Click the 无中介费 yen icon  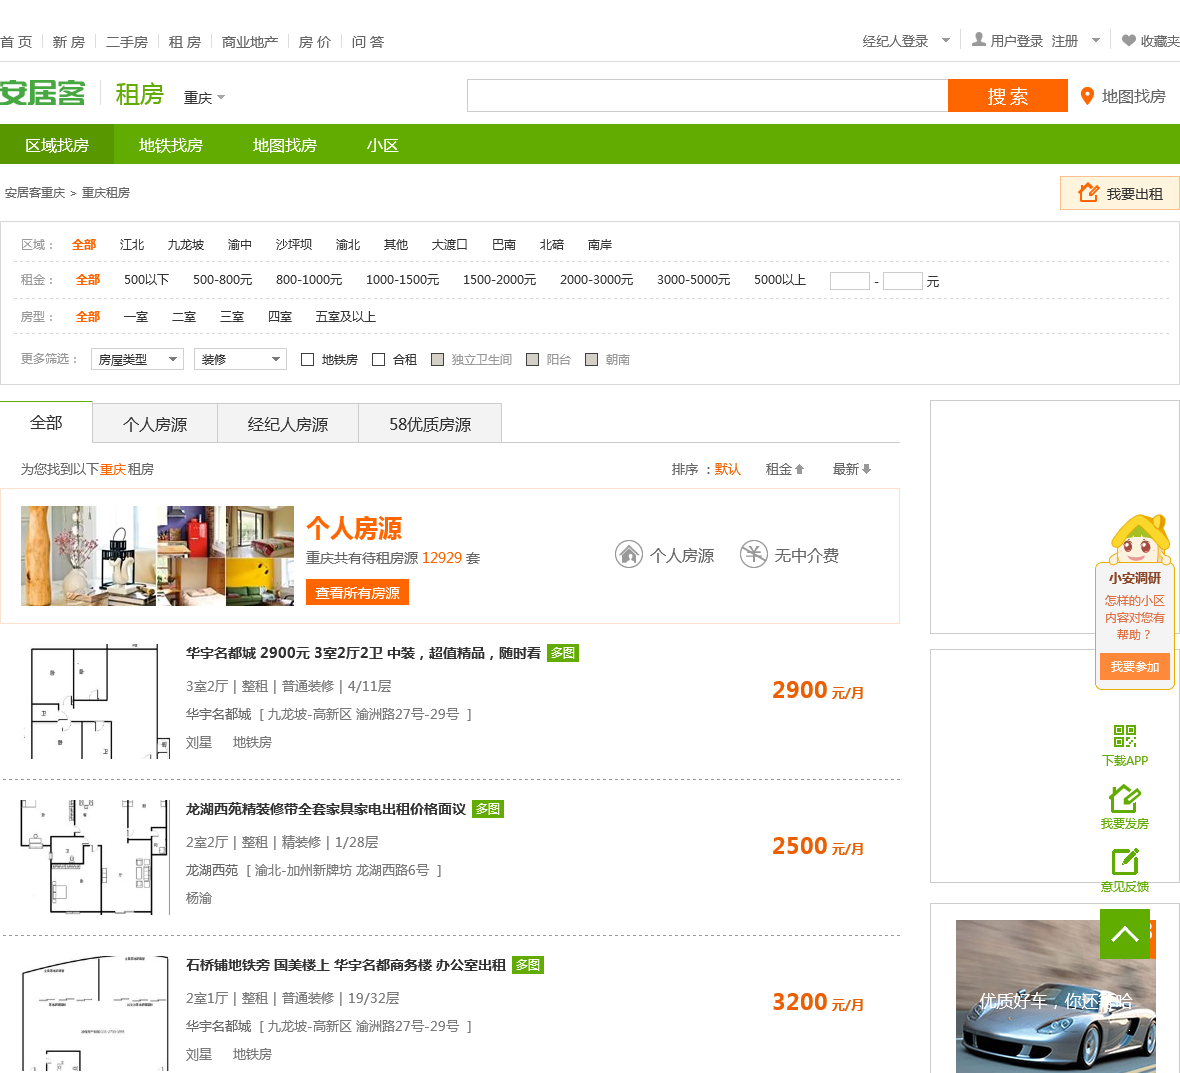coord(753,555)
